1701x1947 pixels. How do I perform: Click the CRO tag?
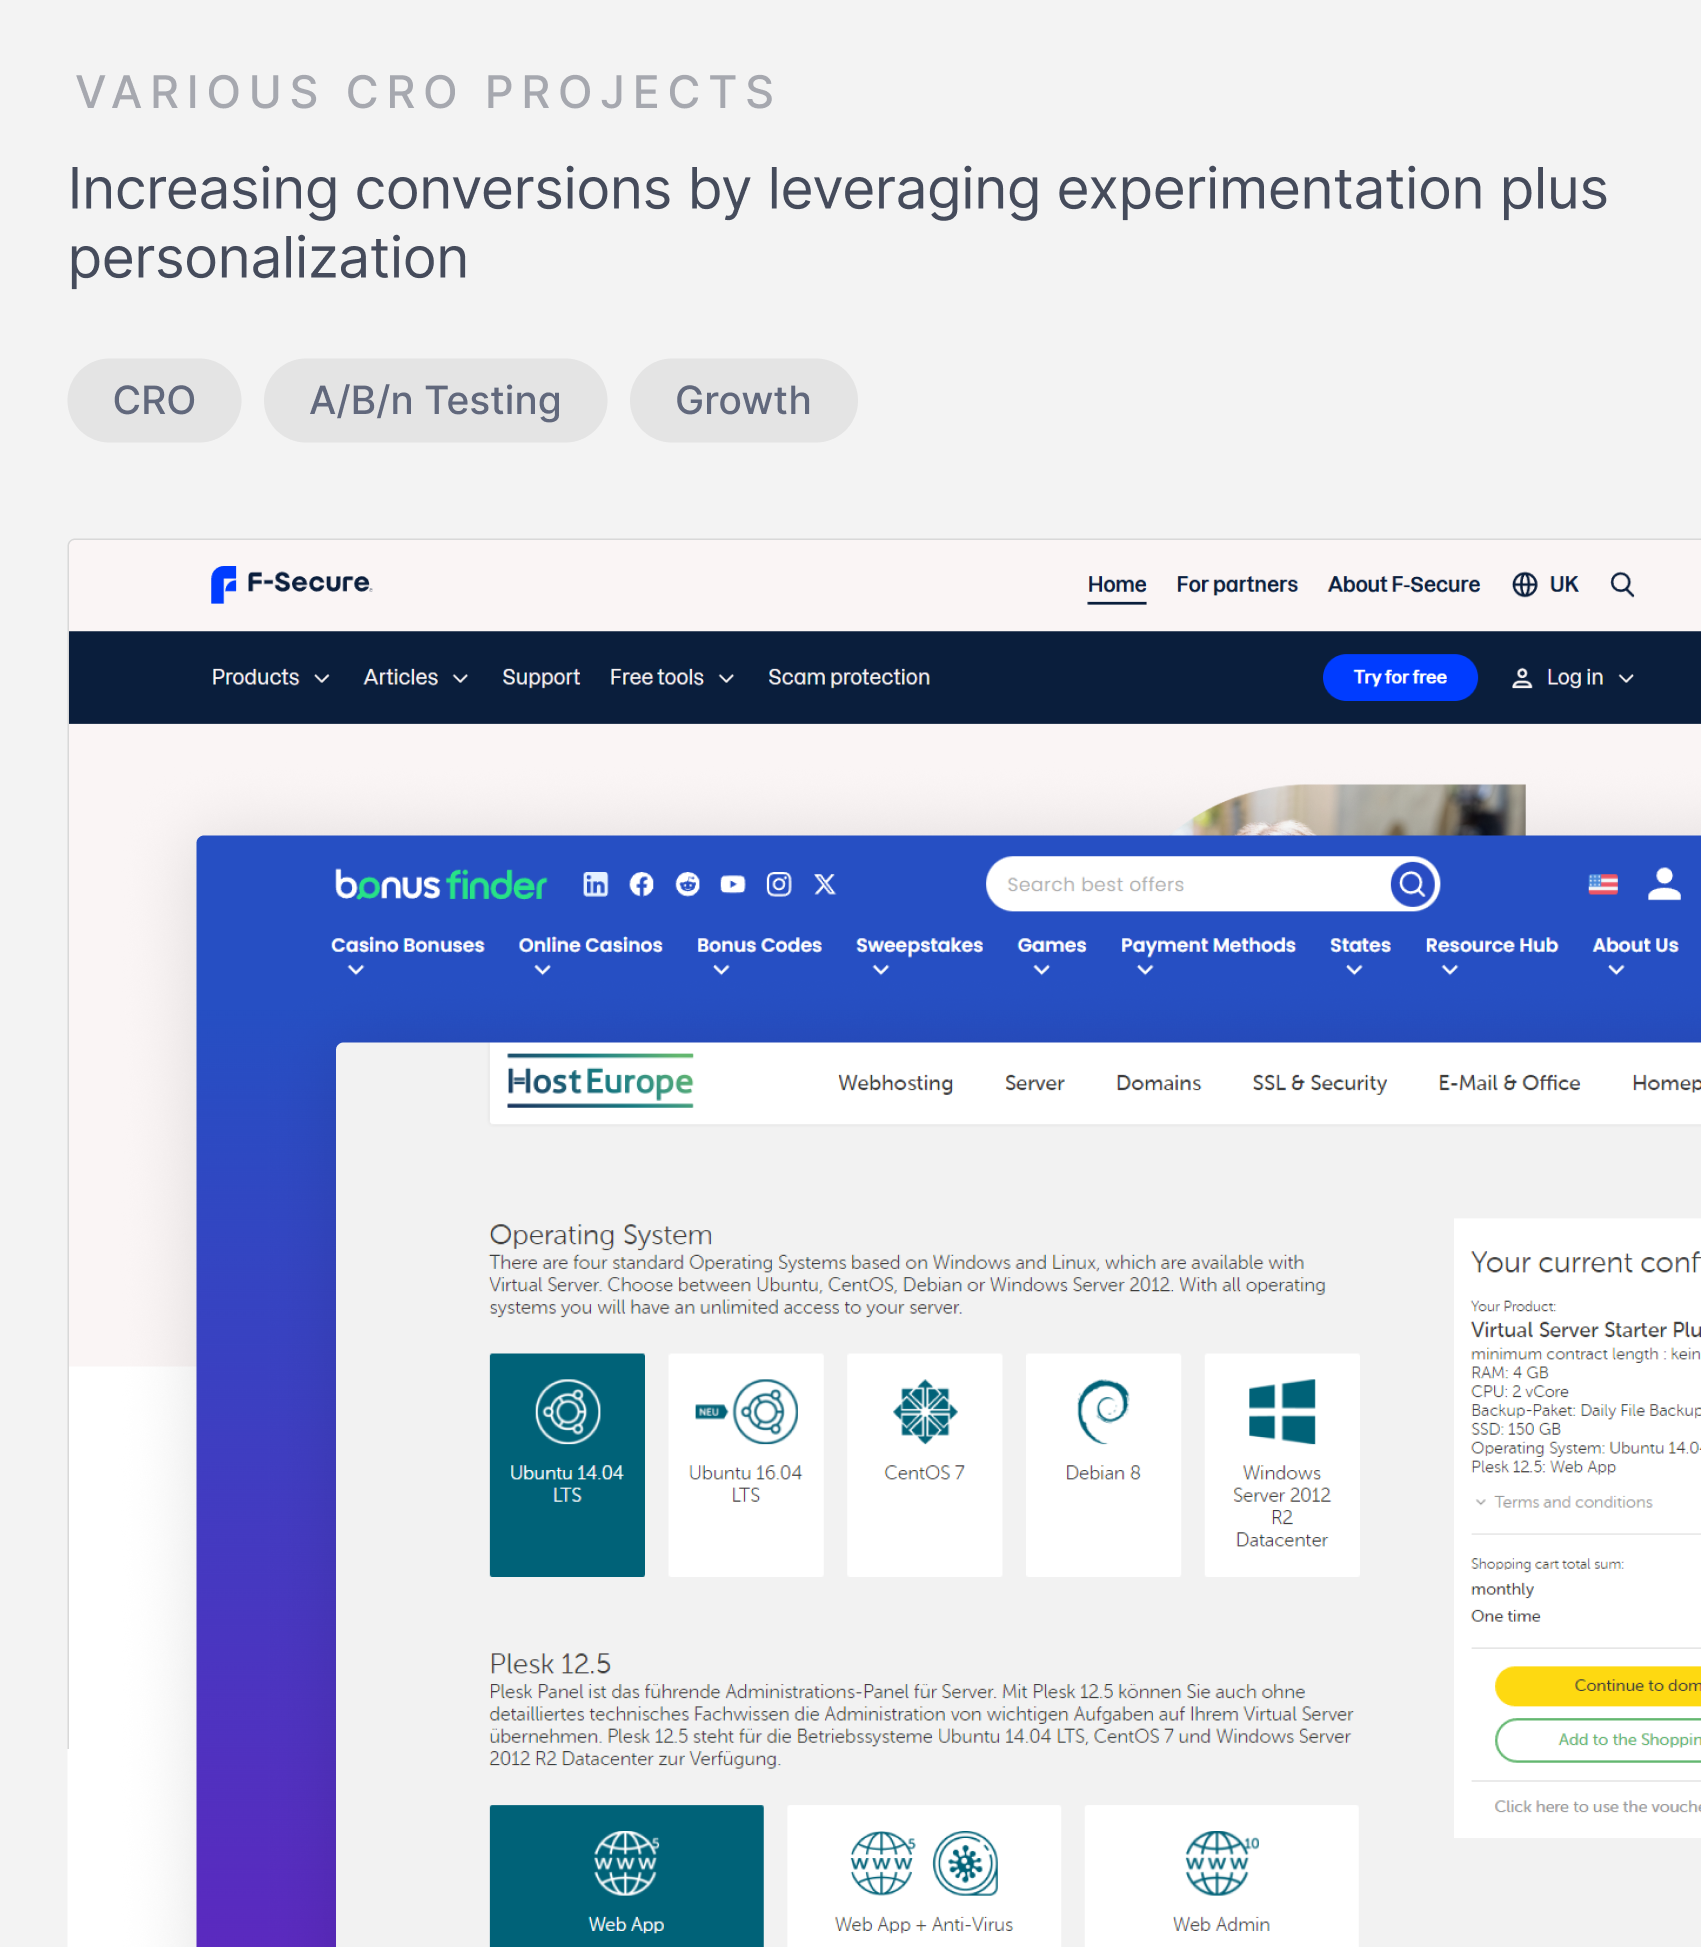pyautogui.click(x=154, y=401)
